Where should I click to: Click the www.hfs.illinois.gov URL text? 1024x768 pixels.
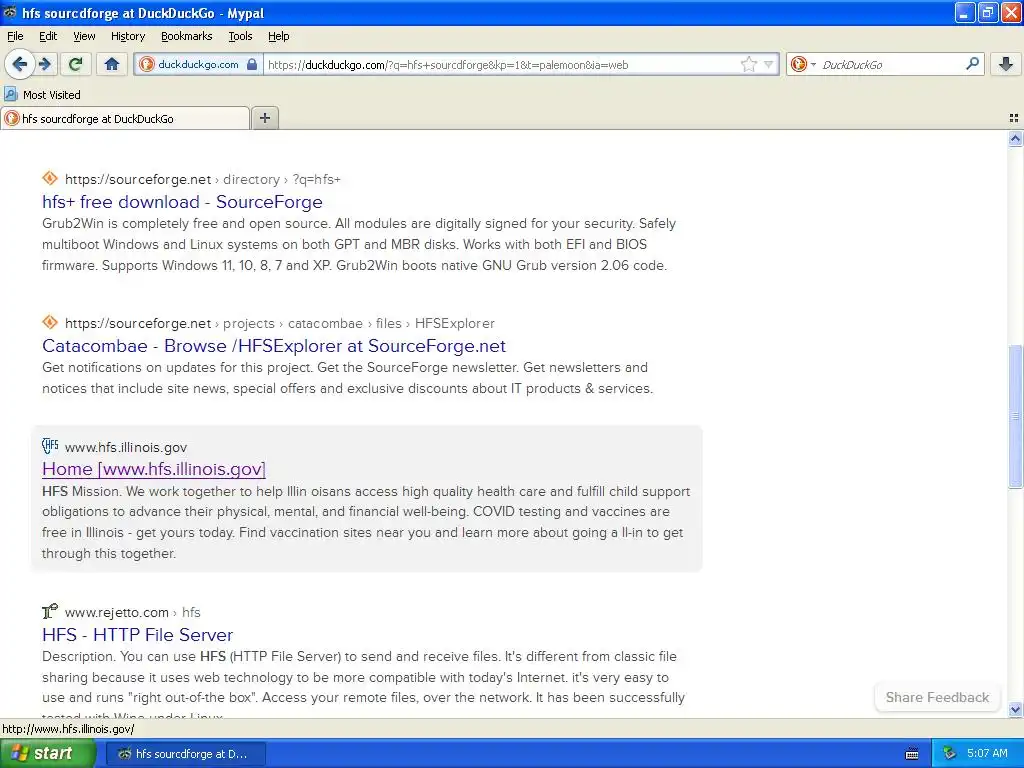click(x=126, y=447)
